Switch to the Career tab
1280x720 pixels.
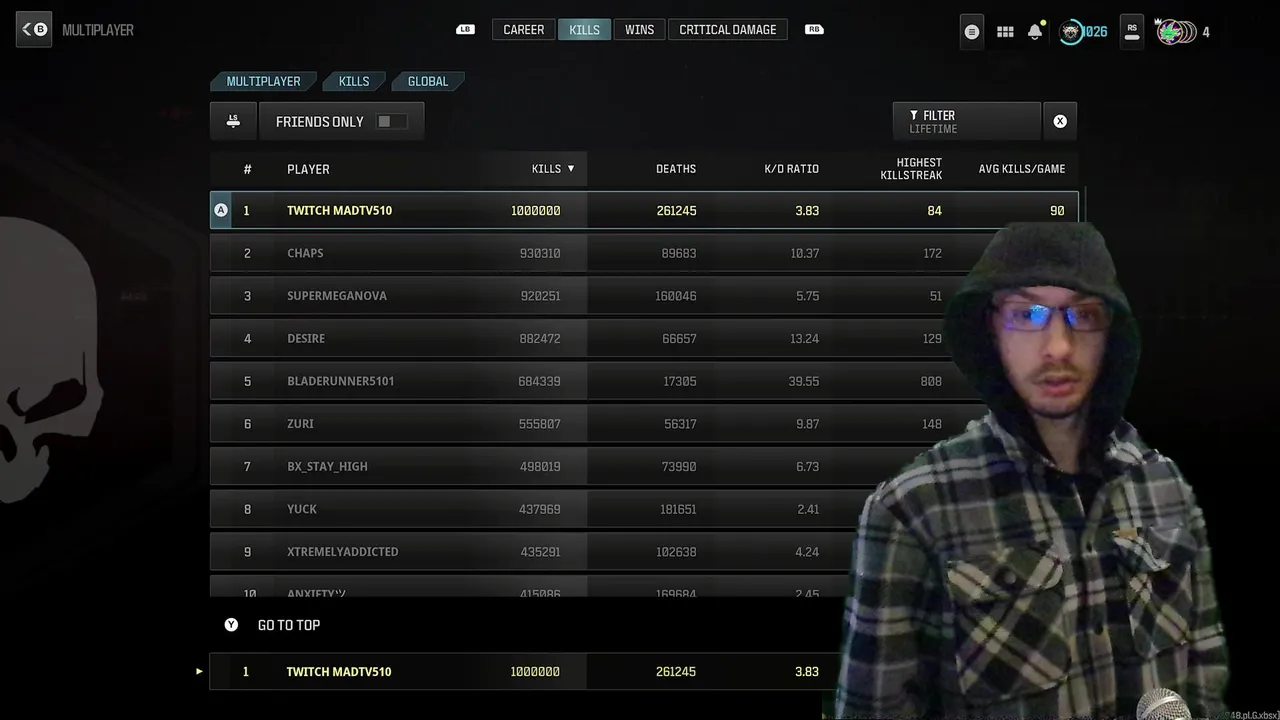coord(523,30)
